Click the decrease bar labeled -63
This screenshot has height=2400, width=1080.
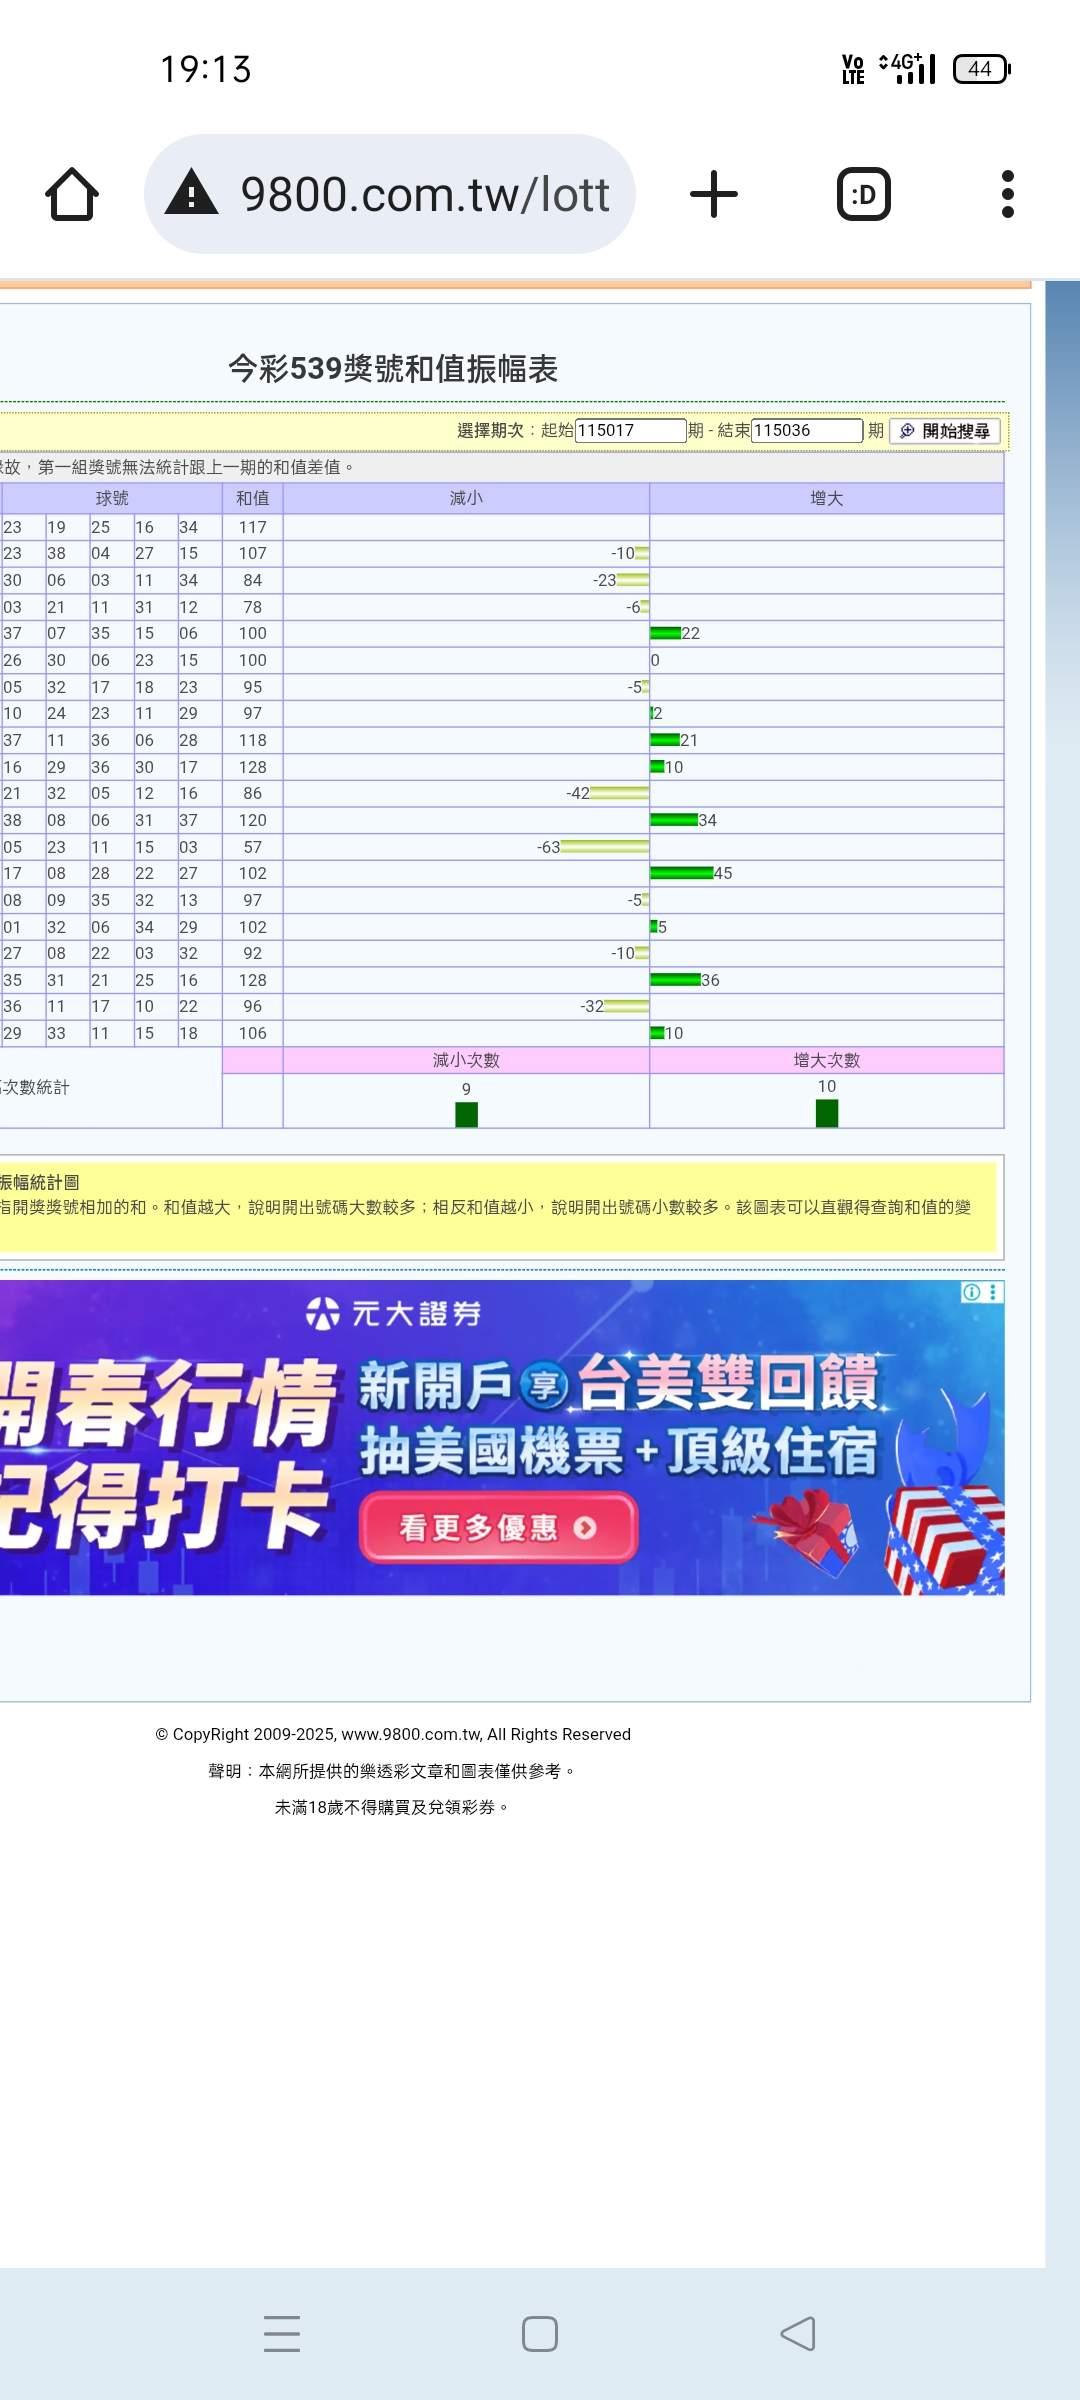pos(605,847)
